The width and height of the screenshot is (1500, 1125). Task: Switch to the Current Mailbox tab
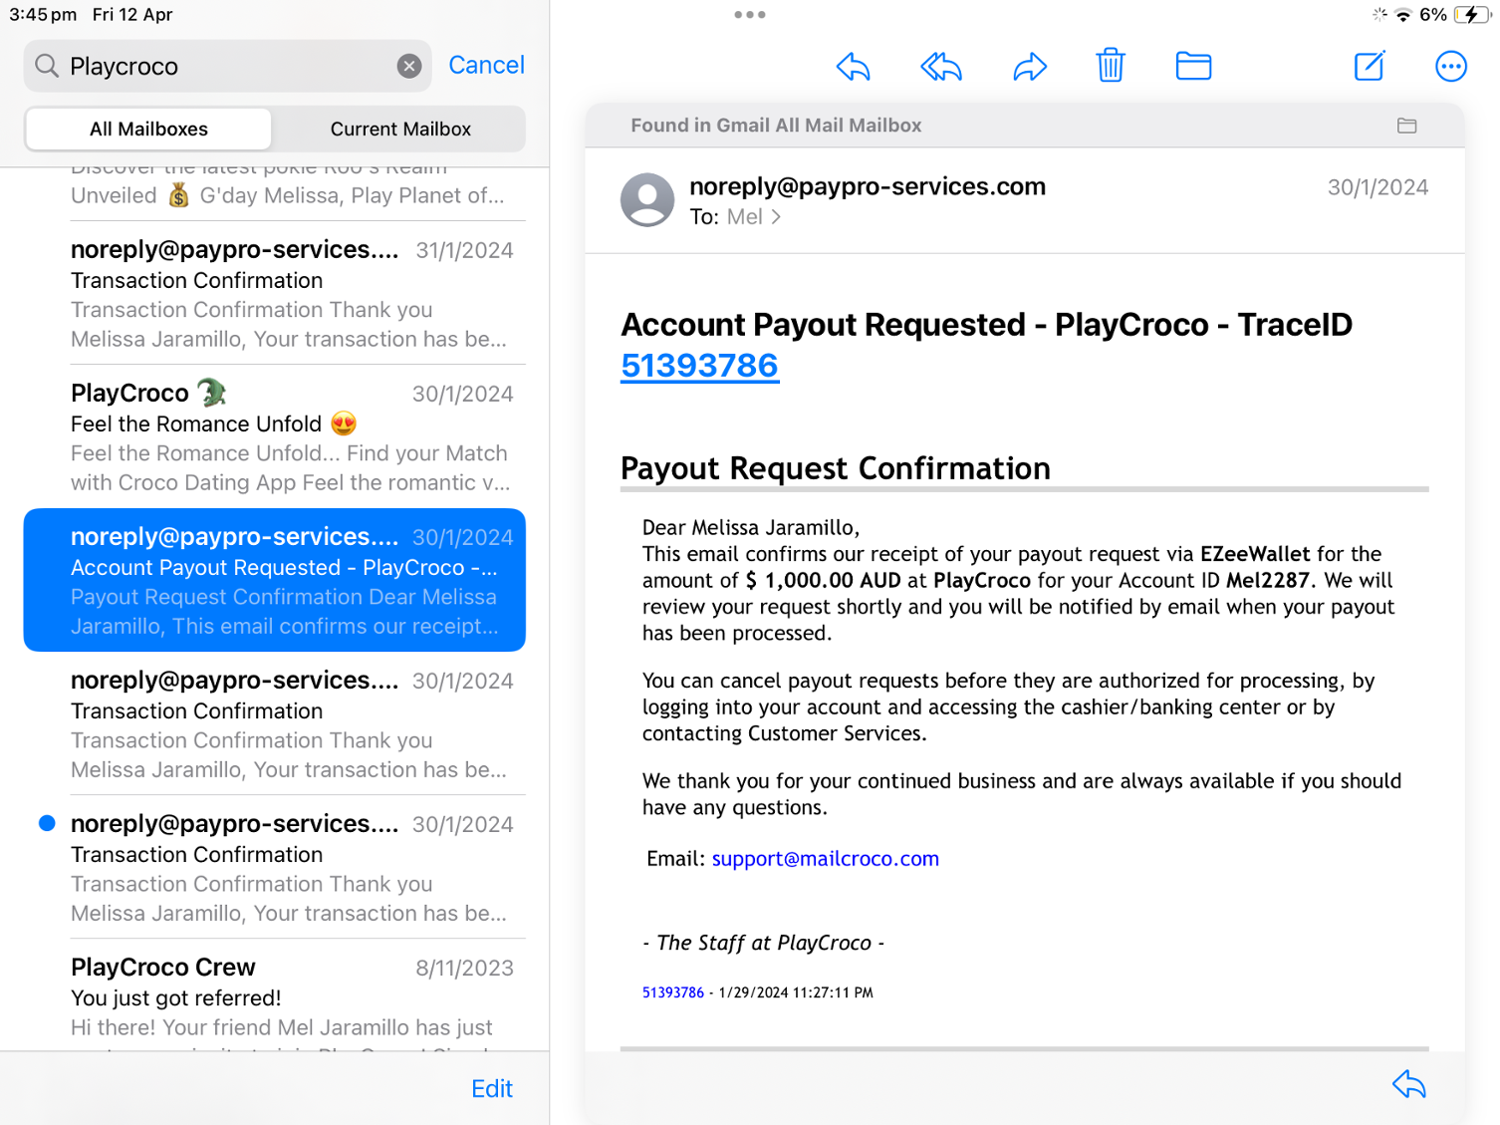click(400, 129)
